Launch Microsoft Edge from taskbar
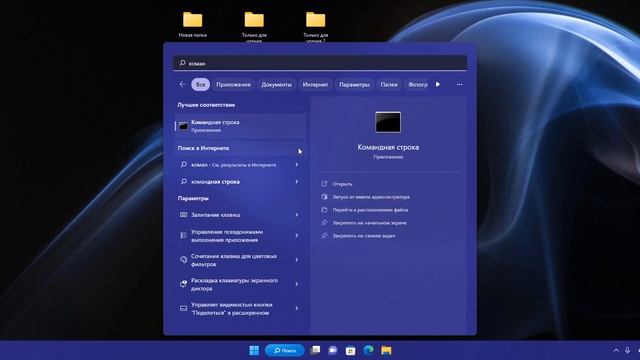Viewport: 640px width, 360px height. pyautogui.click(x=368, y=350)
